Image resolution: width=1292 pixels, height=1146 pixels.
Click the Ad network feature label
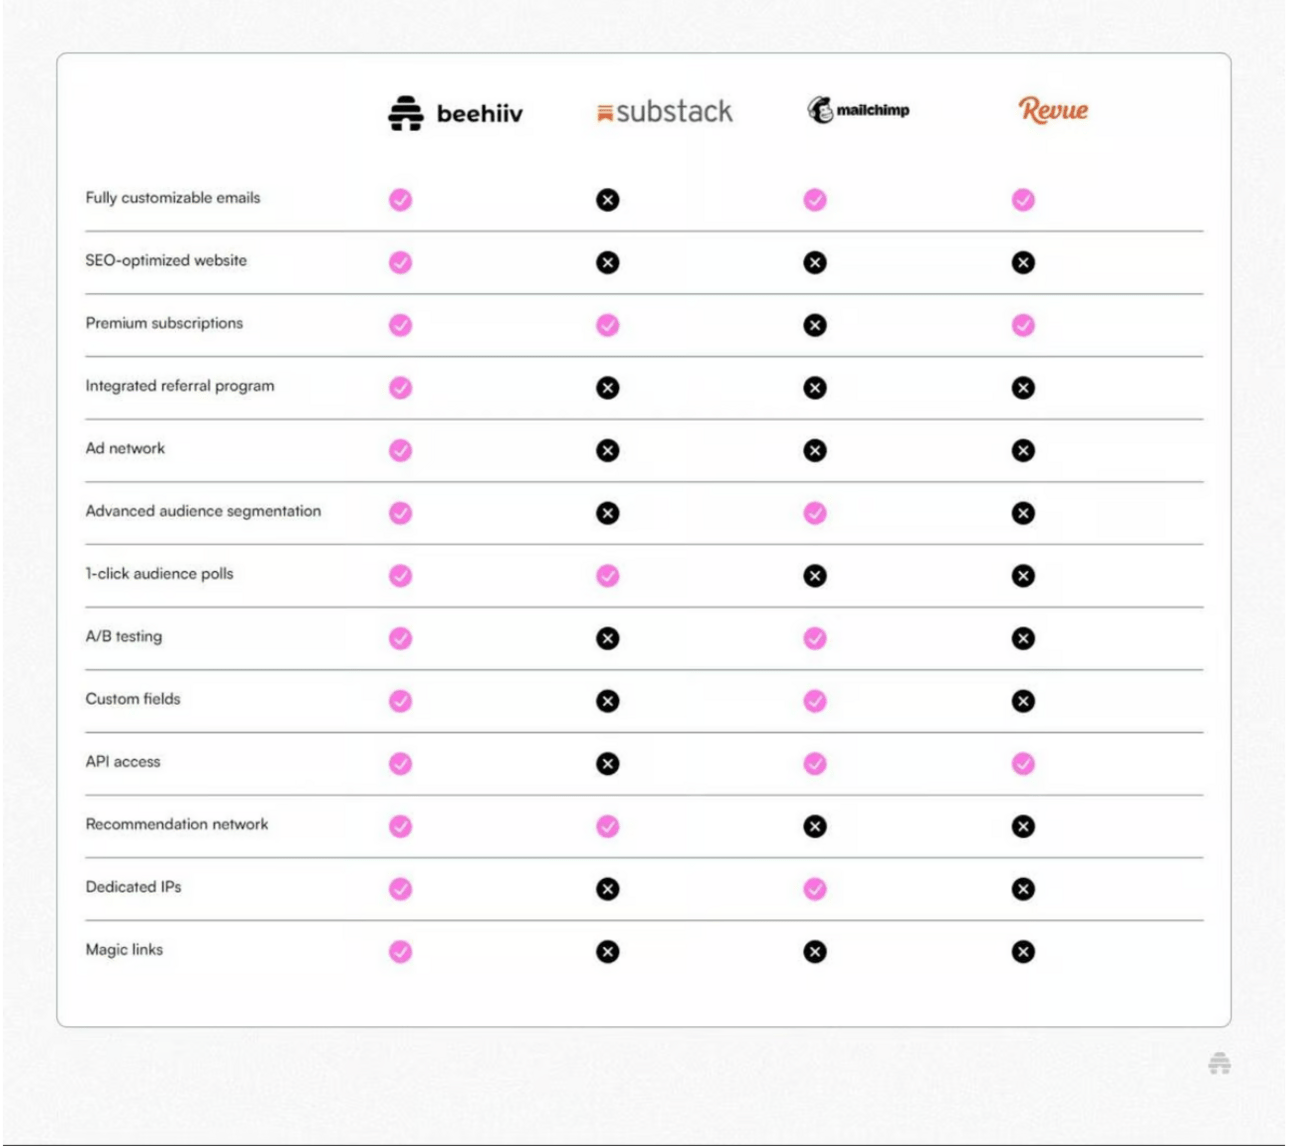tap(125, 448)
